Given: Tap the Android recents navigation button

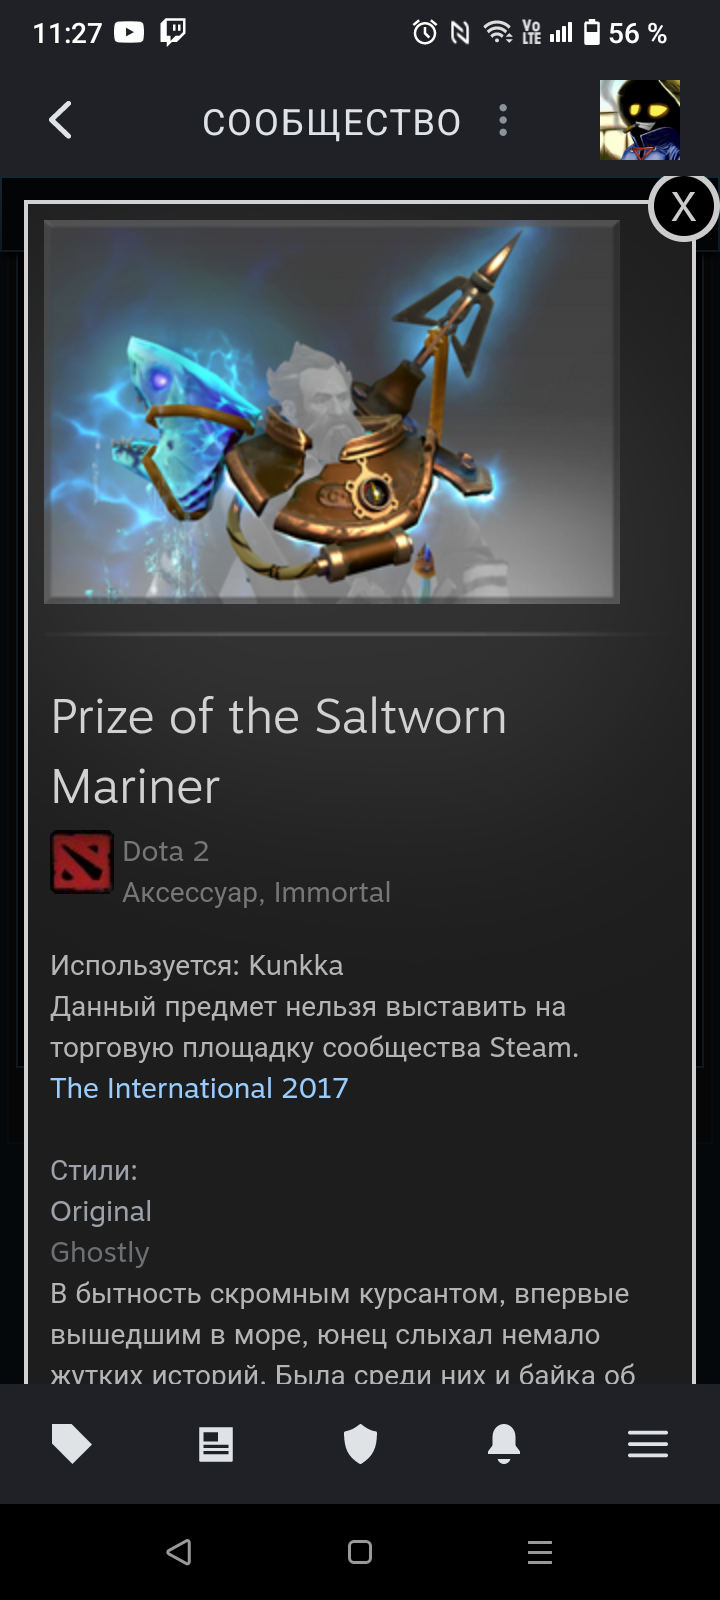Looking at the screenshot, I should tap(540, 1552).
